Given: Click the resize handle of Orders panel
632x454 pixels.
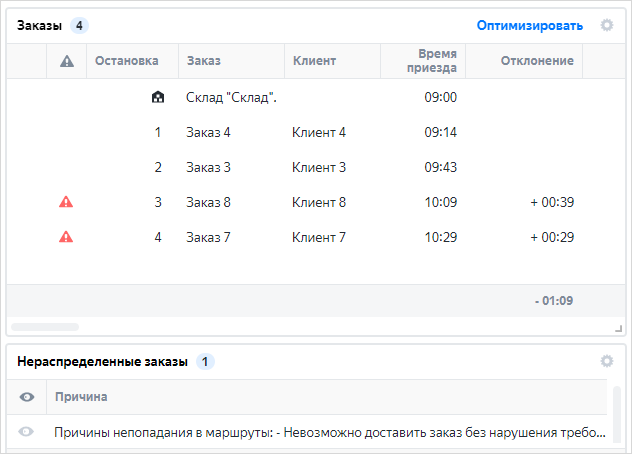Looking at the screenshot, I should coord(618,328).
